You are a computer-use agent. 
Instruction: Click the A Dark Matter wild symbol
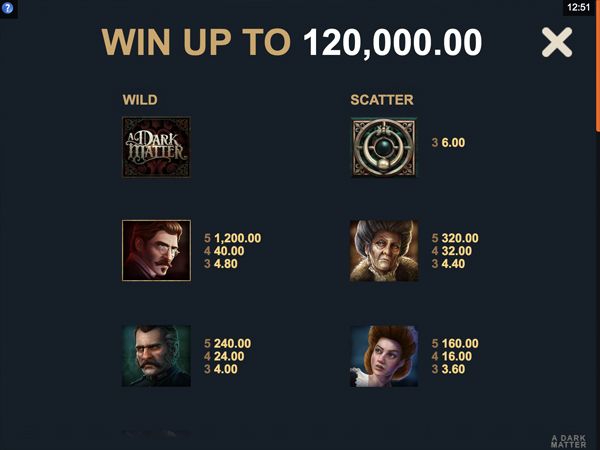(156, 147)
